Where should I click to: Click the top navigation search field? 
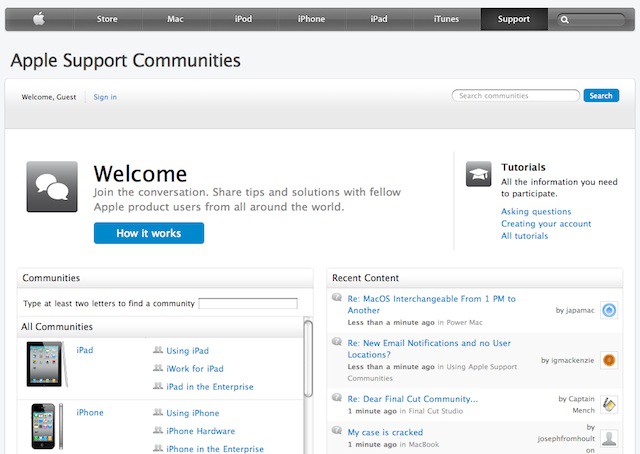click(x=591, y=20)
